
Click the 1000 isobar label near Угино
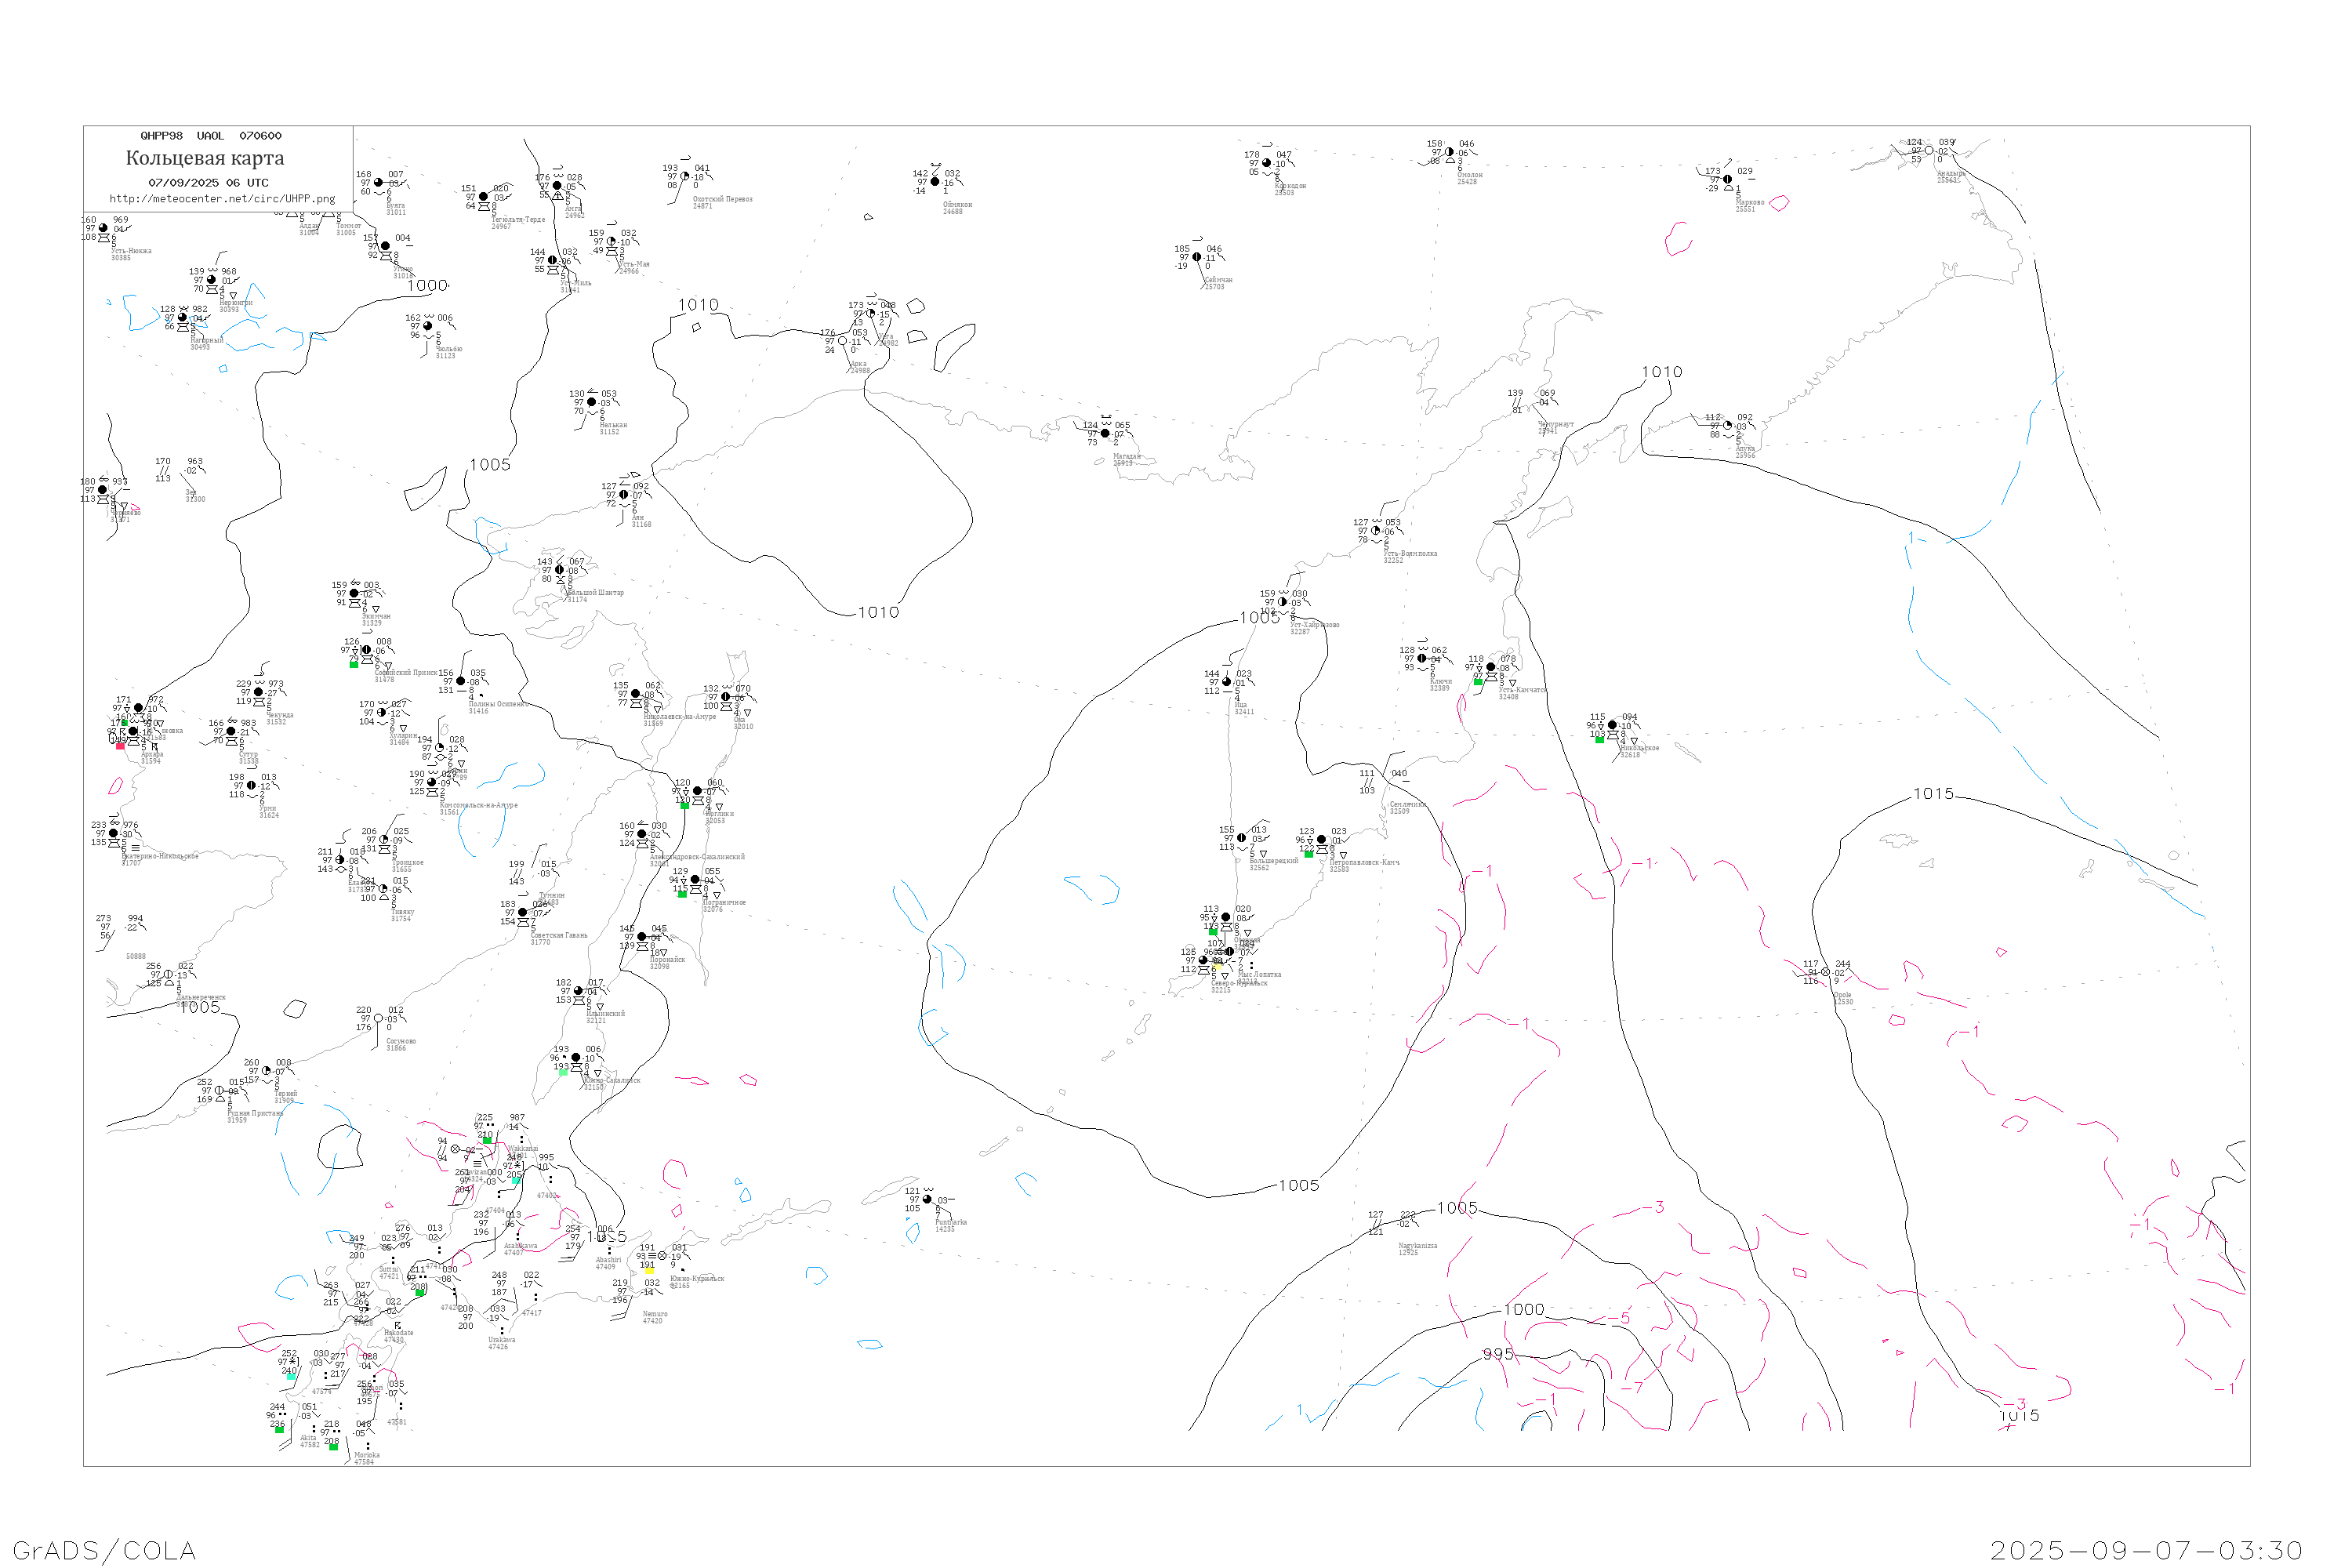pyautogui.click(x=428, y=286)
